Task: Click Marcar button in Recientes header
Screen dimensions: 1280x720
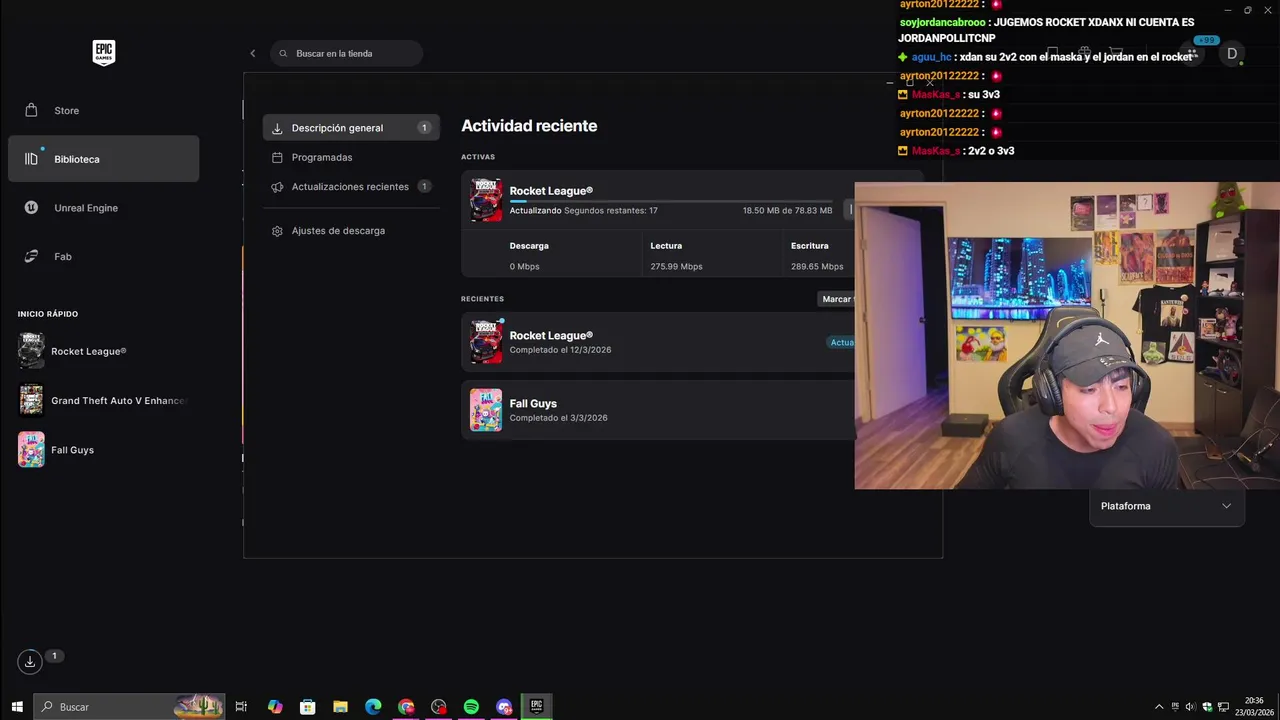Action: coord(836,299)
